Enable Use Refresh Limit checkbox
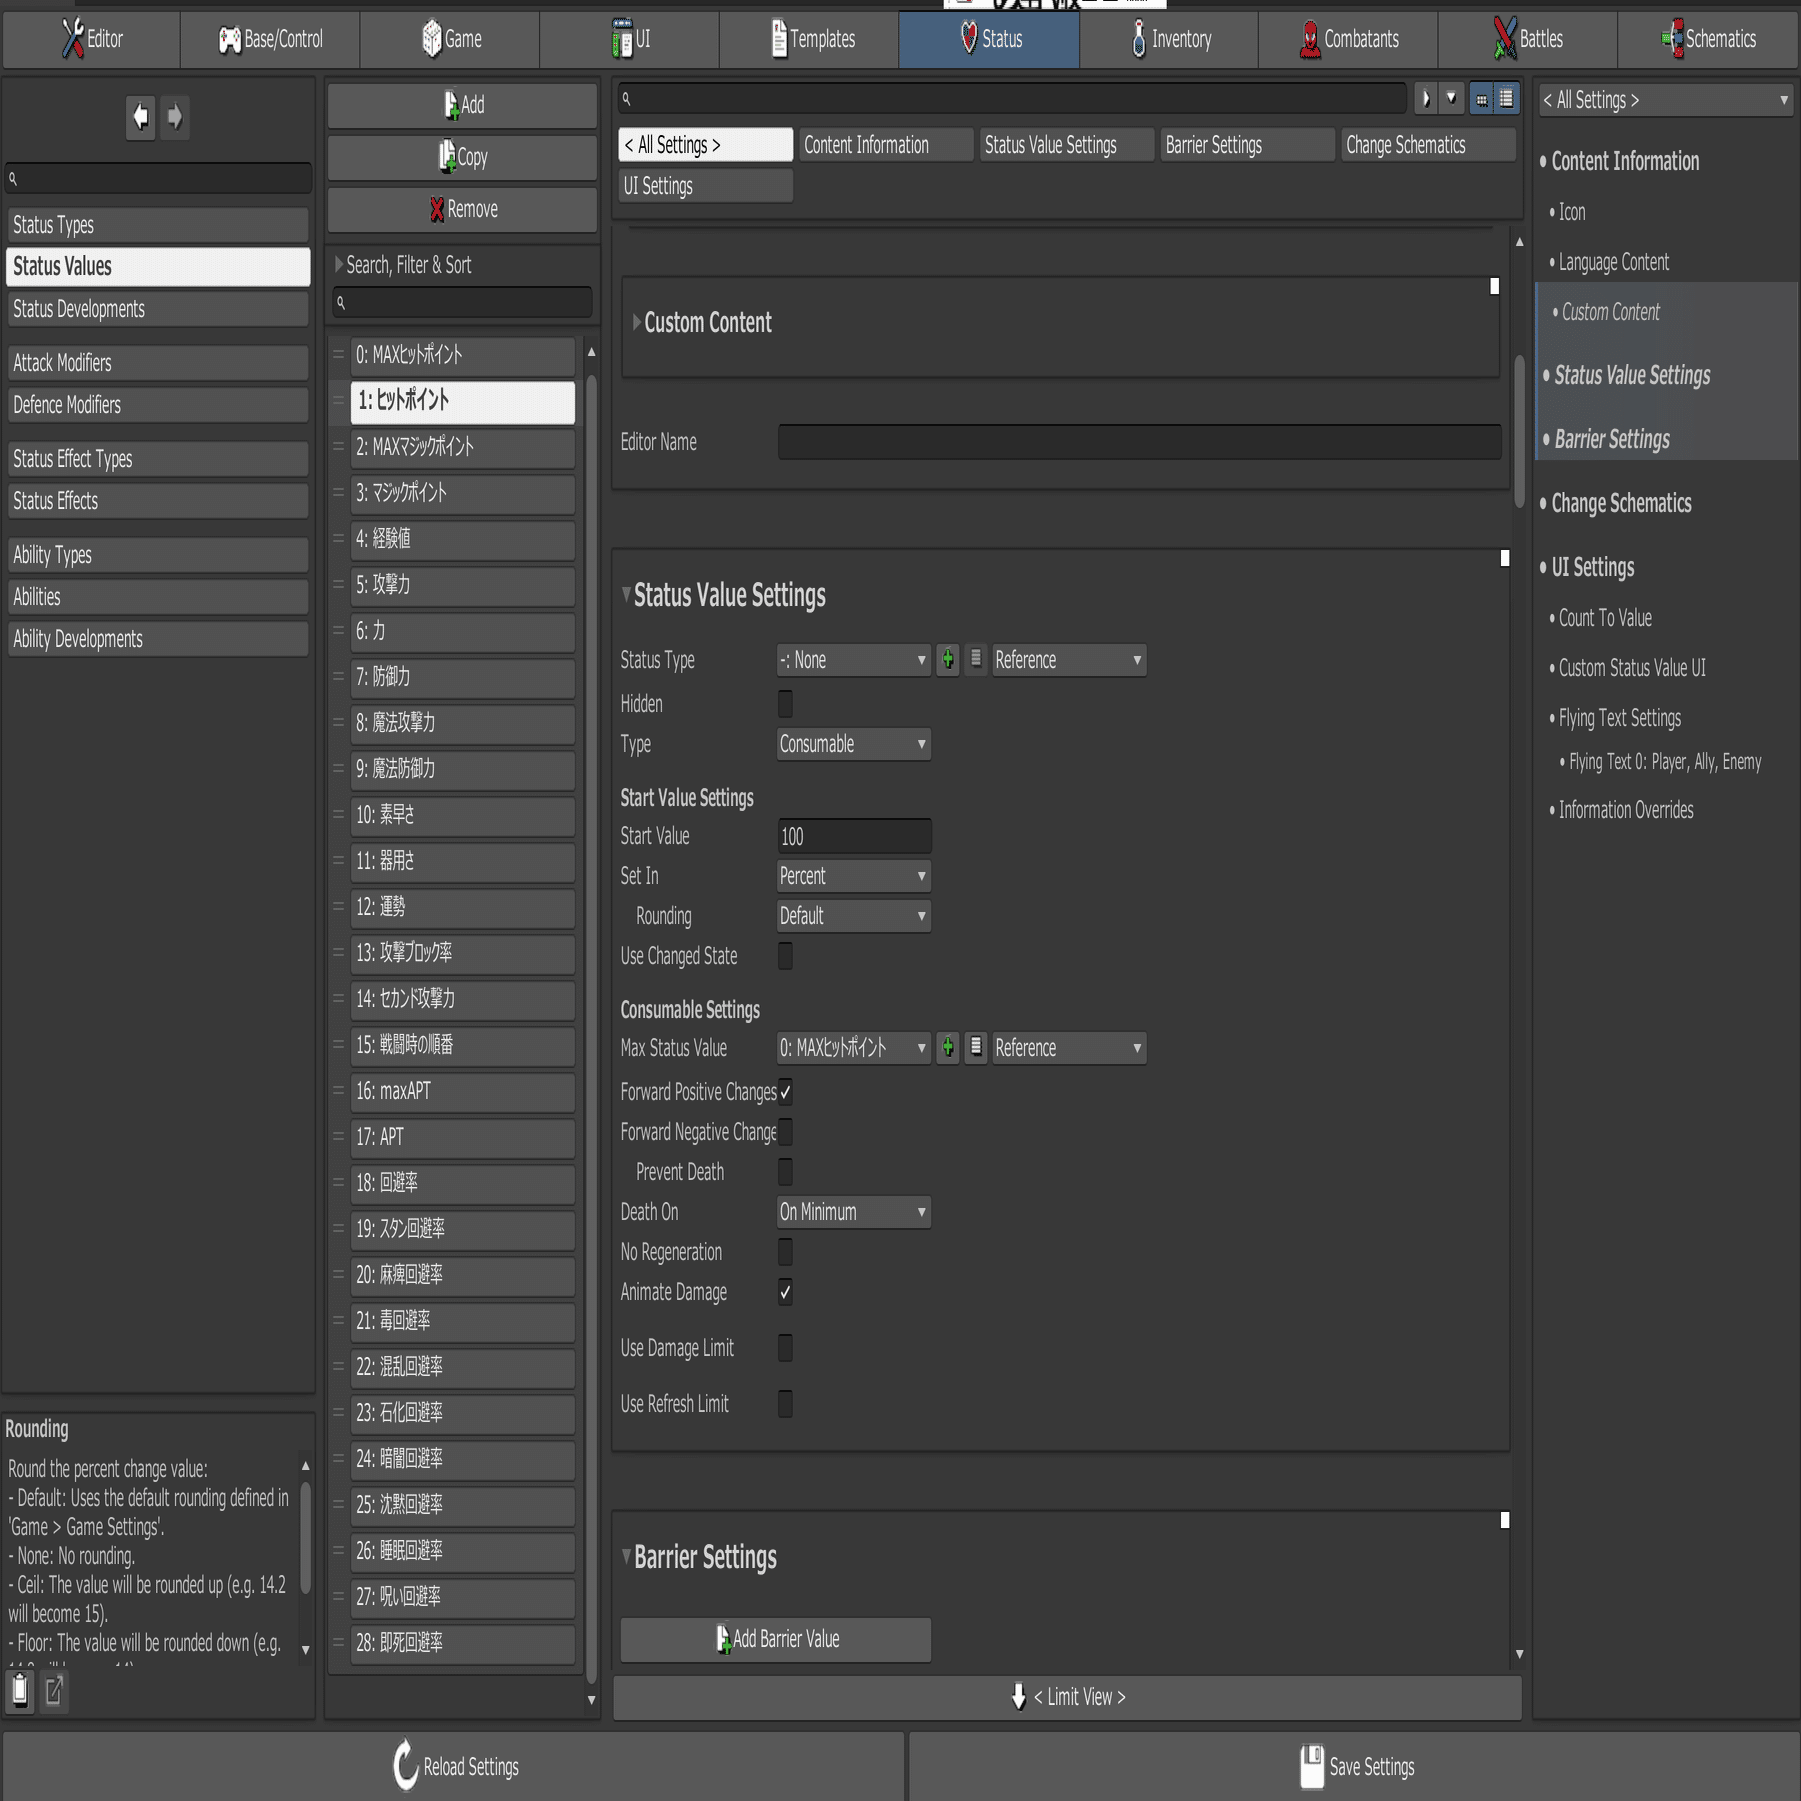Viewport: 1801px width, 1801px height. 785,1404
